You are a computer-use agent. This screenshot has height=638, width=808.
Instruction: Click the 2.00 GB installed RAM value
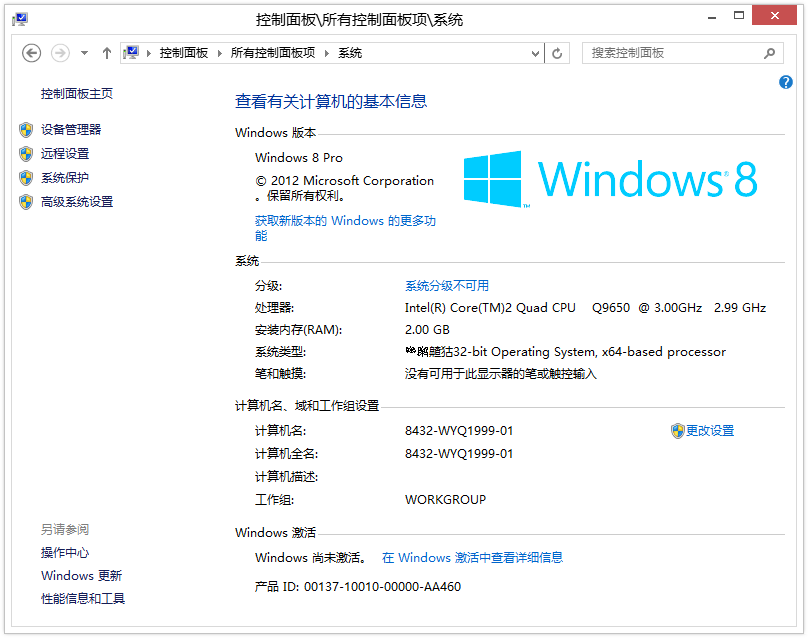coord(427,330)
